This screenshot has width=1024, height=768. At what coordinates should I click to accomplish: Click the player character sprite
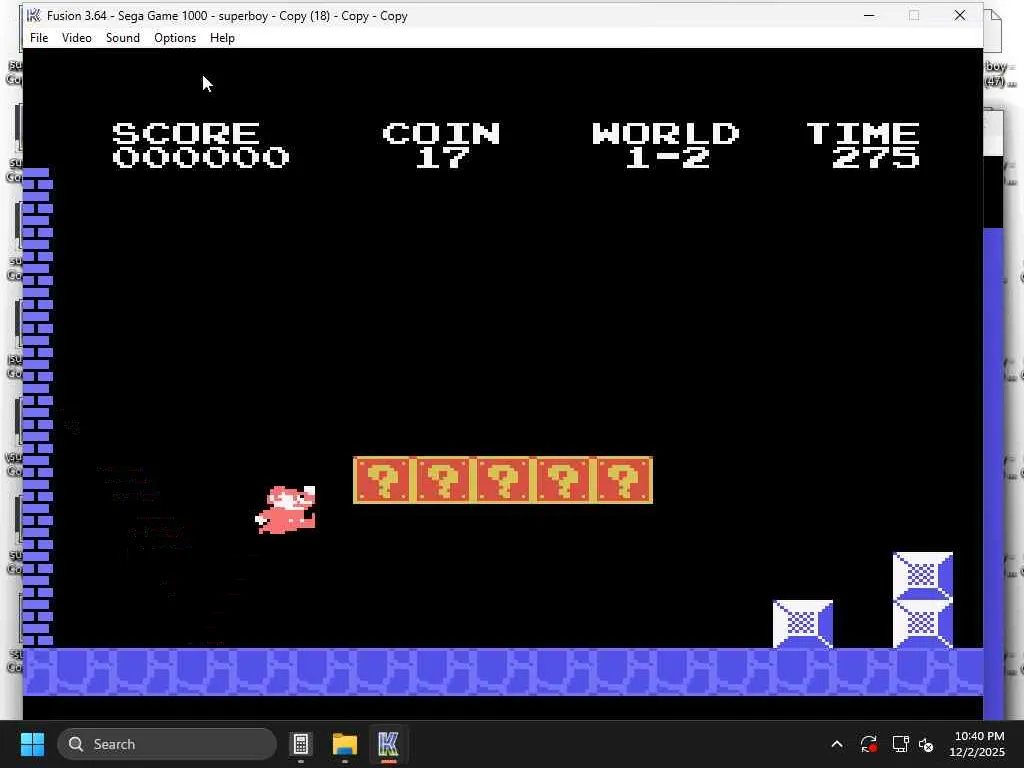coord(285,510)
